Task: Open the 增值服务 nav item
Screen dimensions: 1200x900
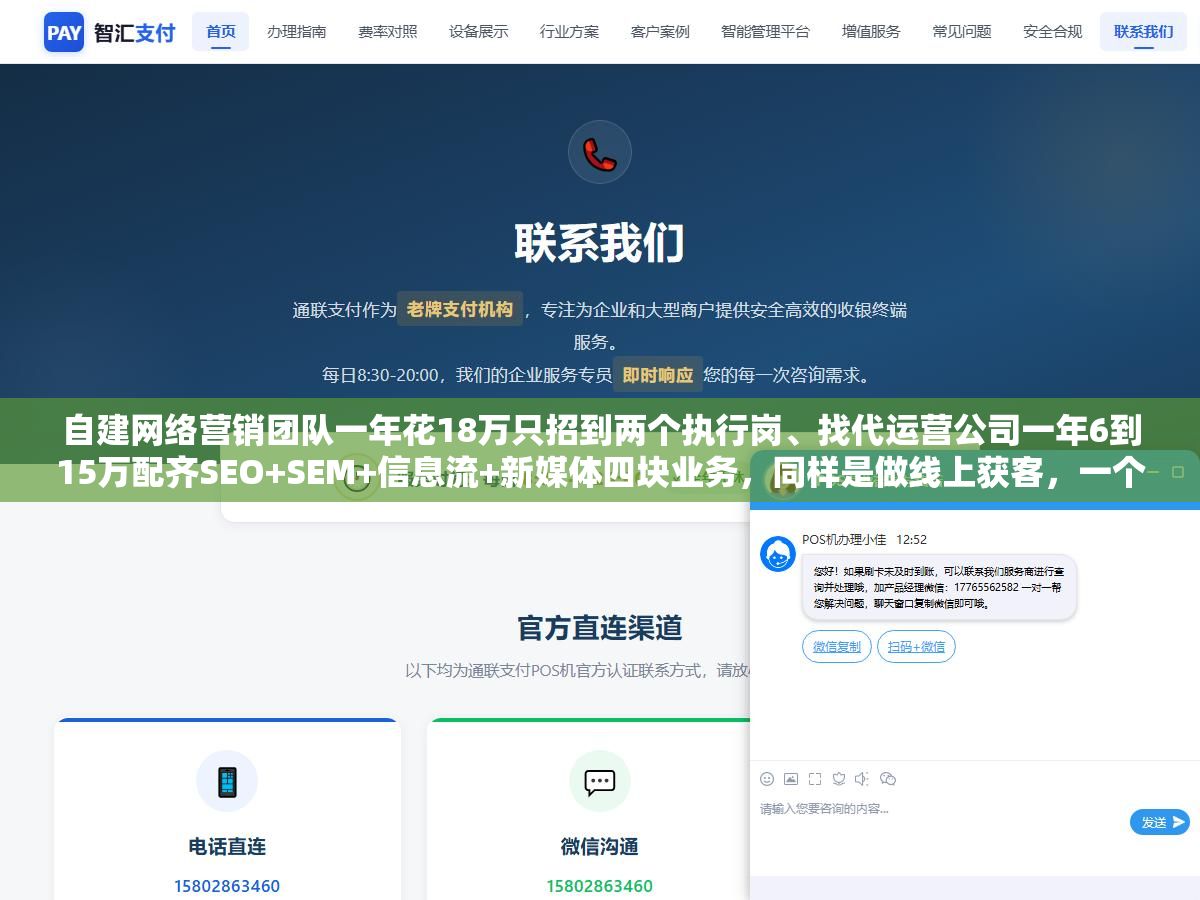Action: click(871, 32)
